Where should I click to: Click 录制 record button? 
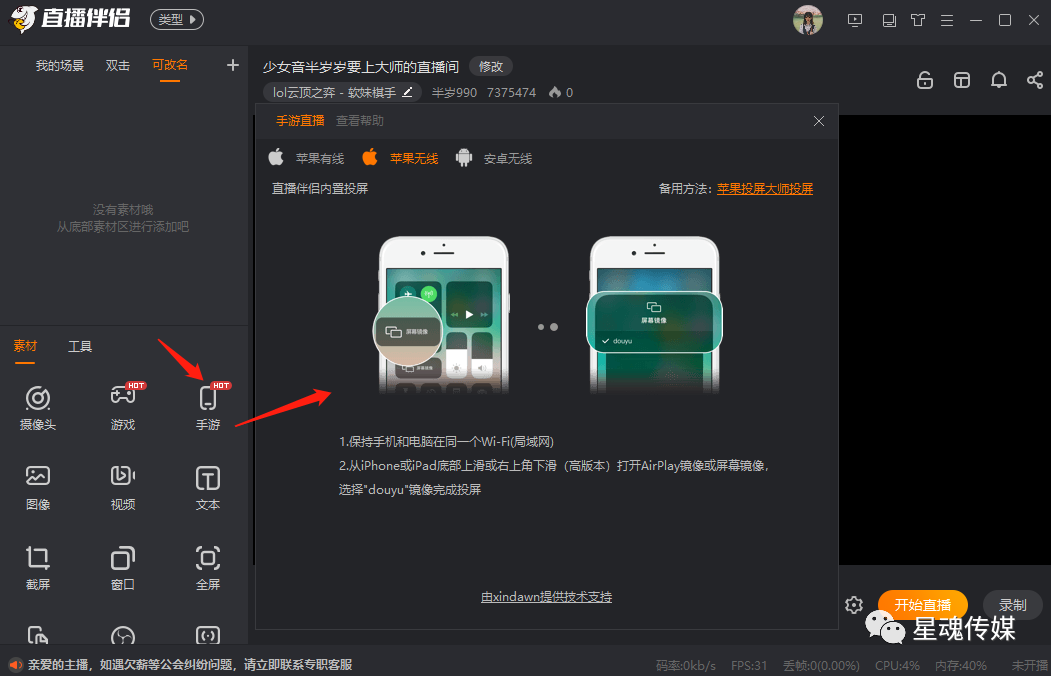1012,605
